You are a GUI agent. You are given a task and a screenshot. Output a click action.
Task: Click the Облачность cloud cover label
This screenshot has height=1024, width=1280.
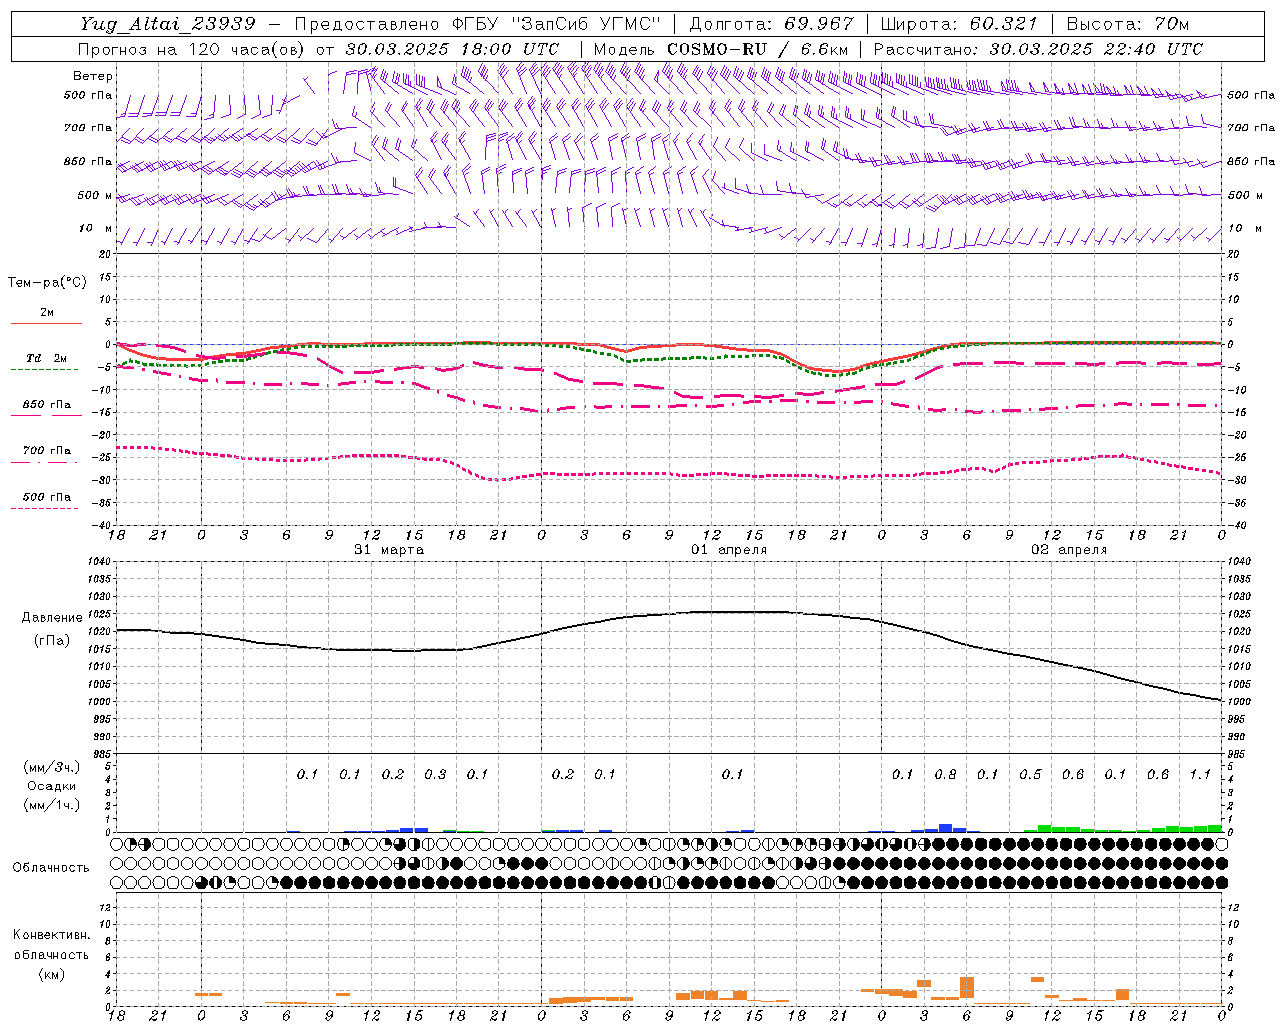coord(51,868)
